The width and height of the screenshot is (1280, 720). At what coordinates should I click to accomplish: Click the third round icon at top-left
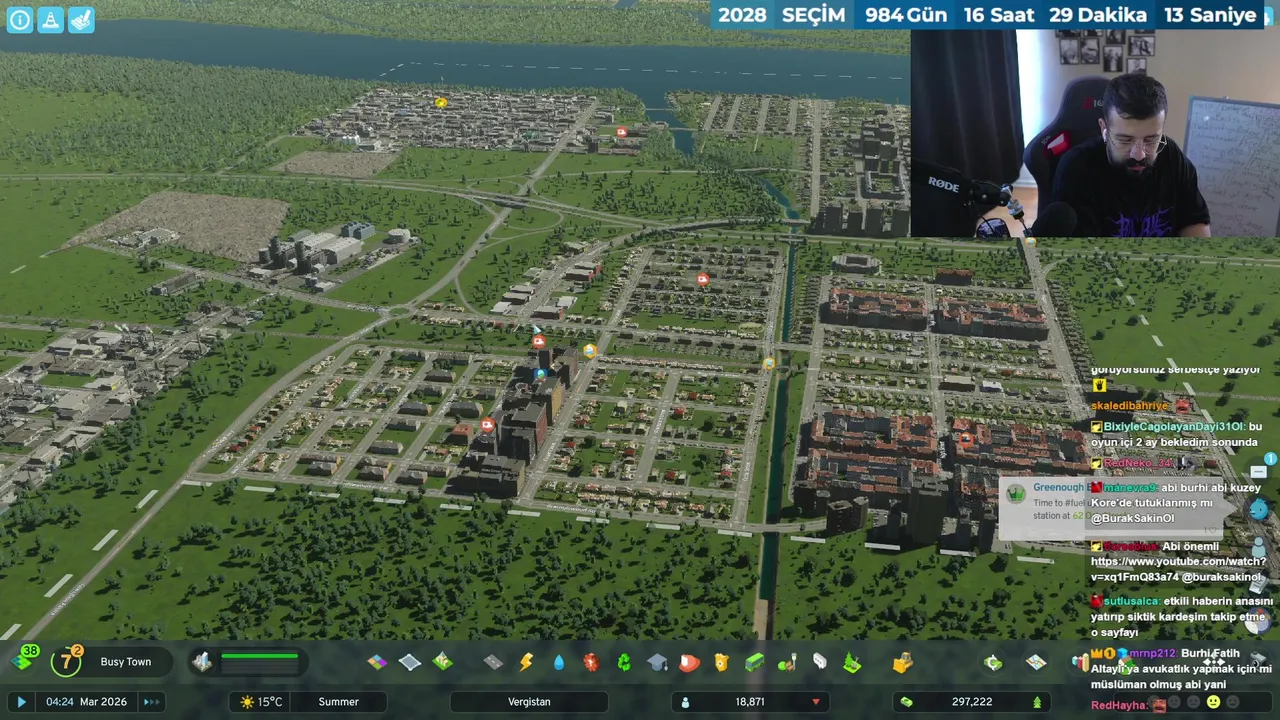(82, 19)
